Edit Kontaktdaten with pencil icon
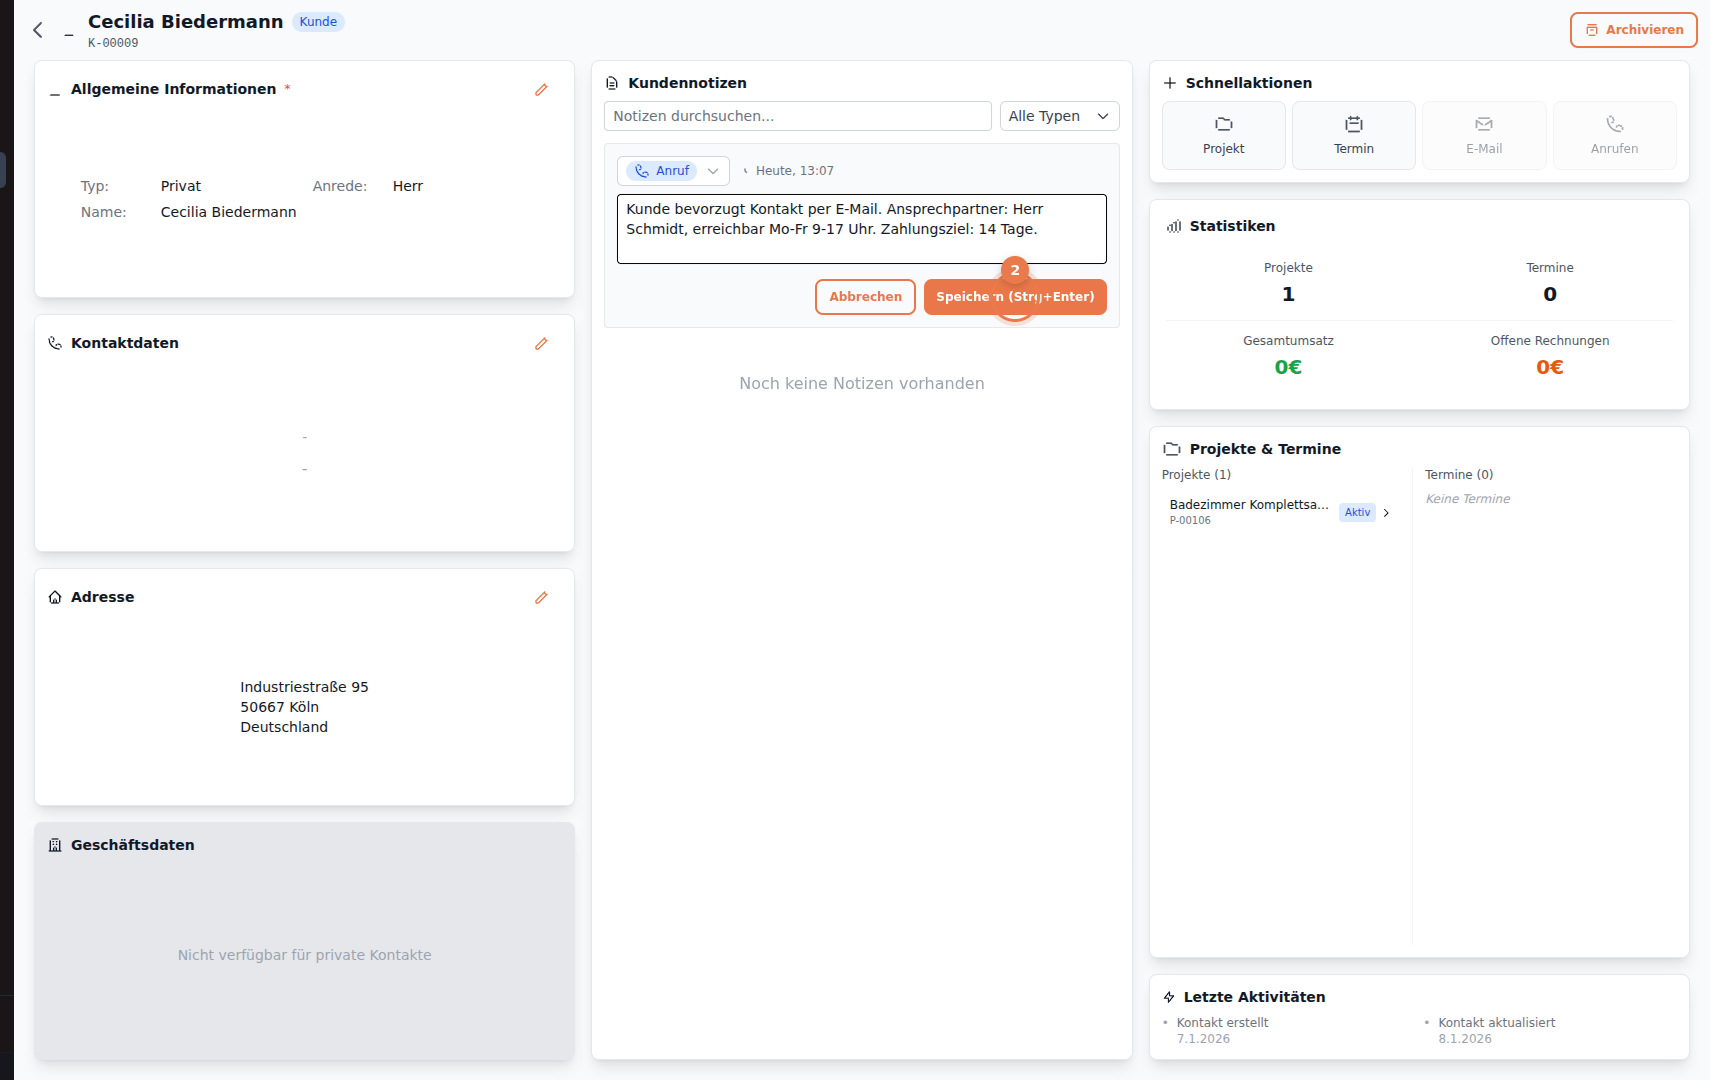Image resolution: width=1710 pixels, height=1080 pixels. coord(541,344)
